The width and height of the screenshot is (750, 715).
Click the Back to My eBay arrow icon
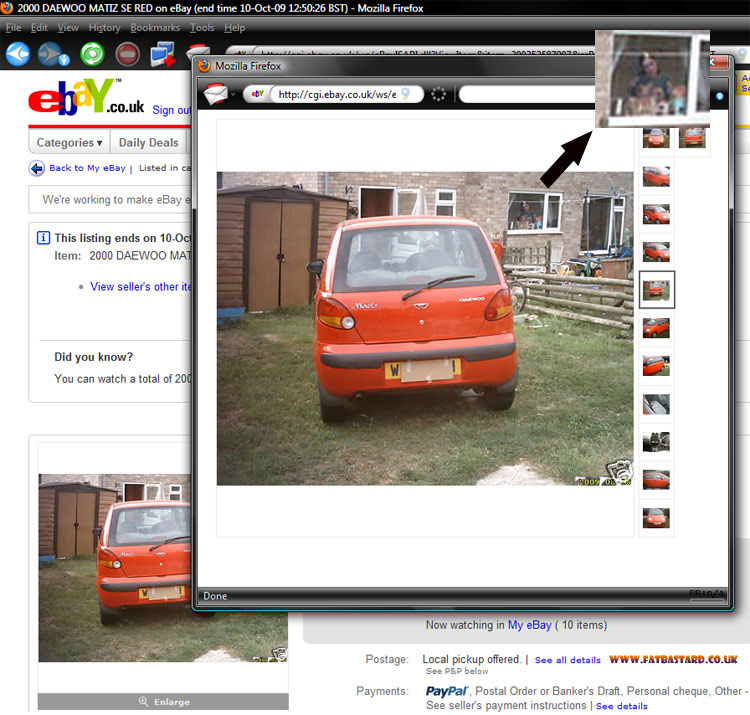coord(37,168)
